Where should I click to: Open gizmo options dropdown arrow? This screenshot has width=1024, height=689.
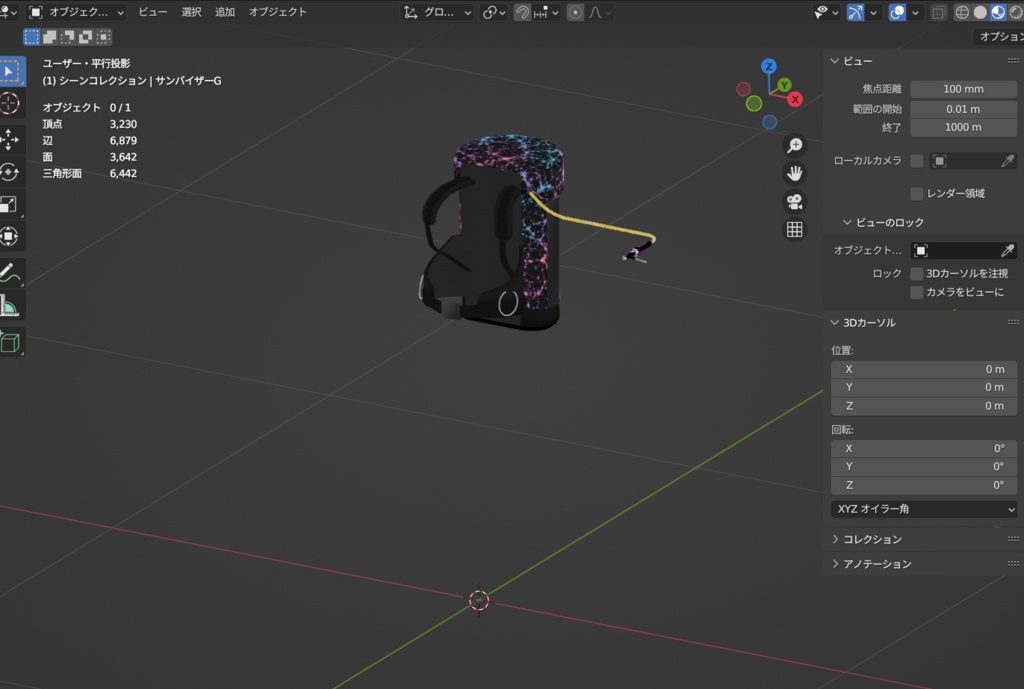(874, 12)
